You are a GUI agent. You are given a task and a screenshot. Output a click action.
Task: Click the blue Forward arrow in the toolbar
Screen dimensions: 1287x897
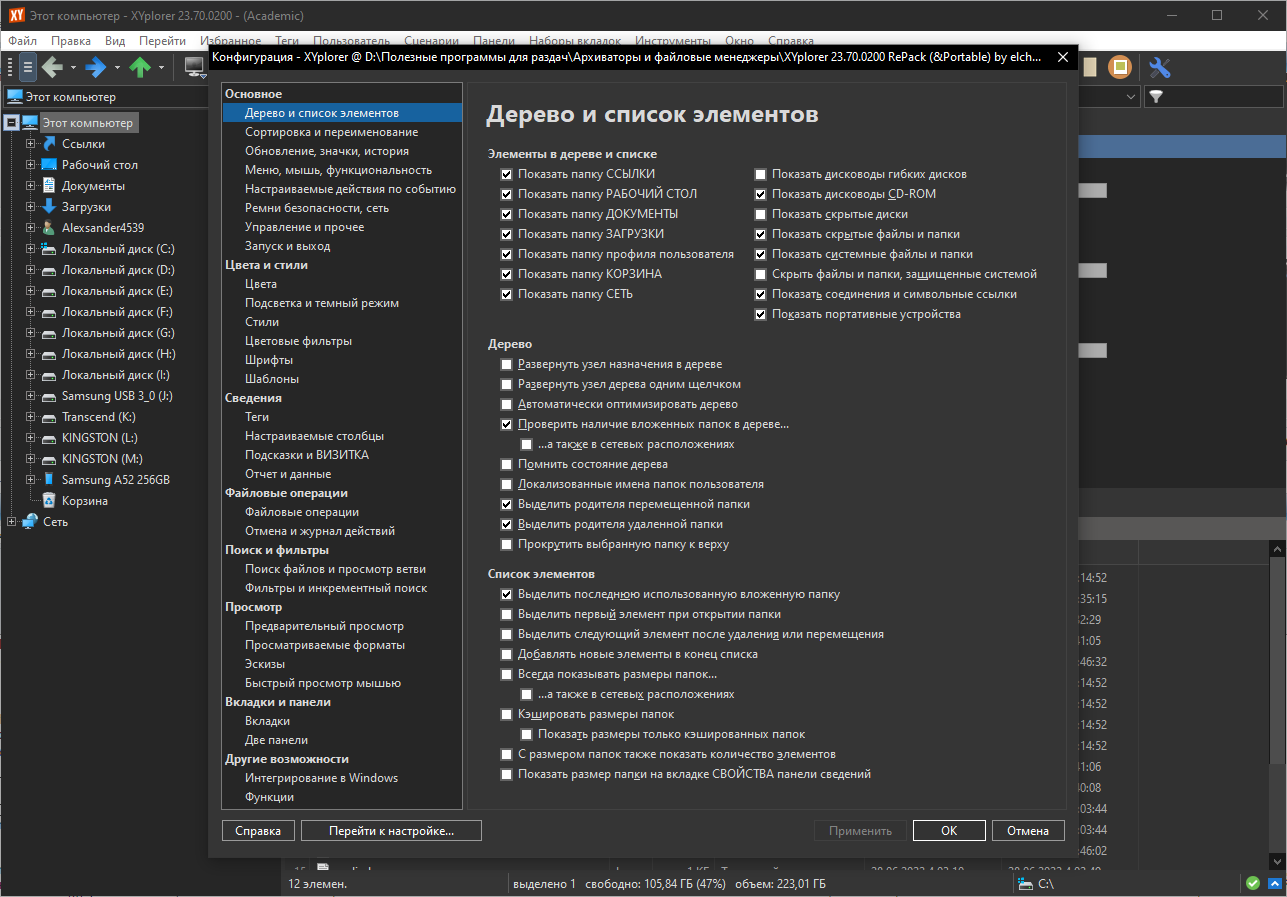pyautogui.click(x=96, y=68)
